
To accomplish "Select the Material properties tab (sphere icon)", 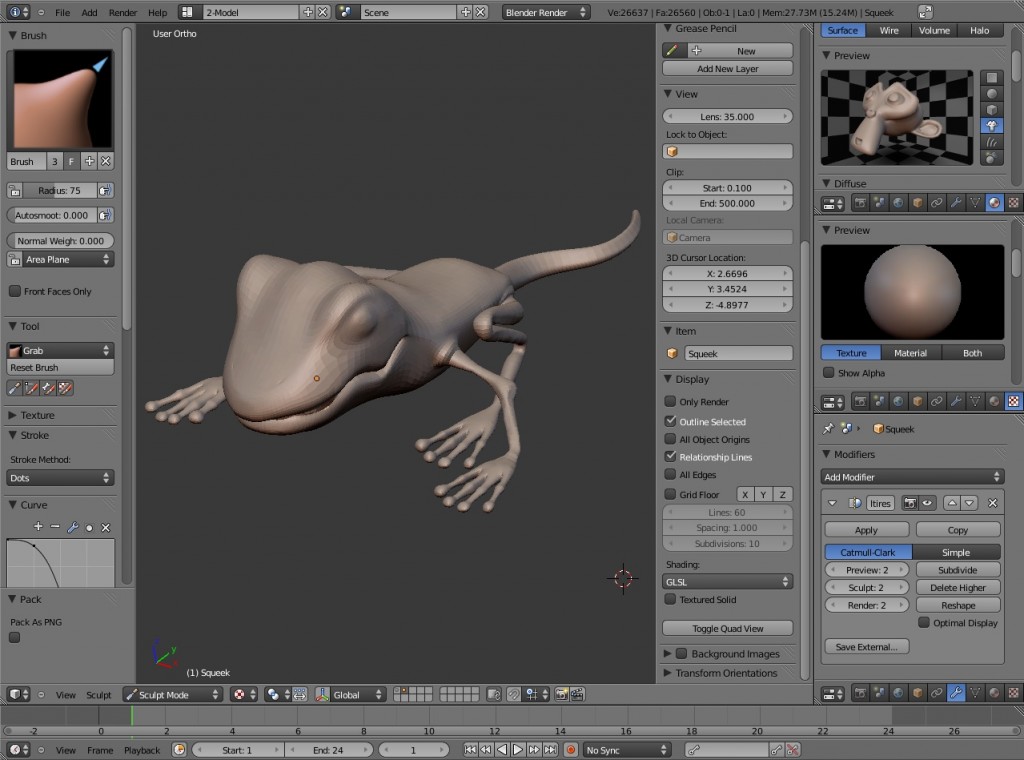I will pos(993,402).
